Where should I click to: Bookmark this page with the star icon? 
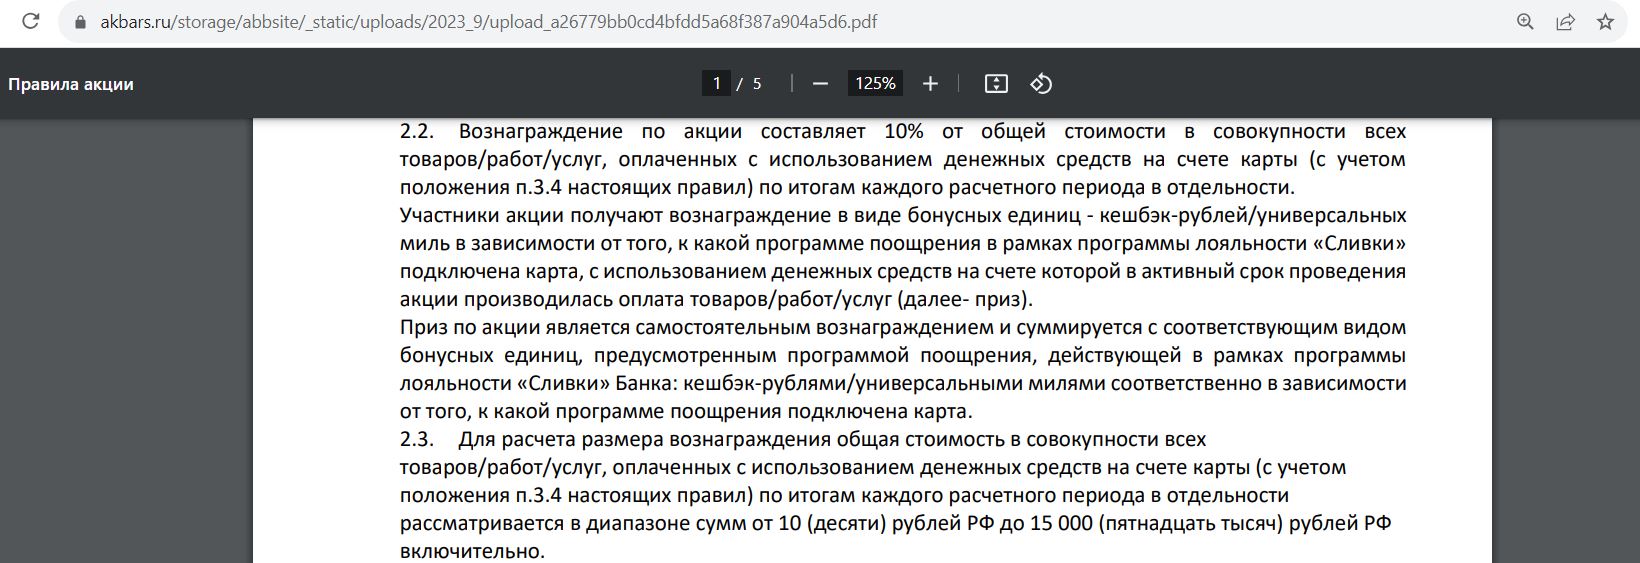click(x=1605, y=21)
